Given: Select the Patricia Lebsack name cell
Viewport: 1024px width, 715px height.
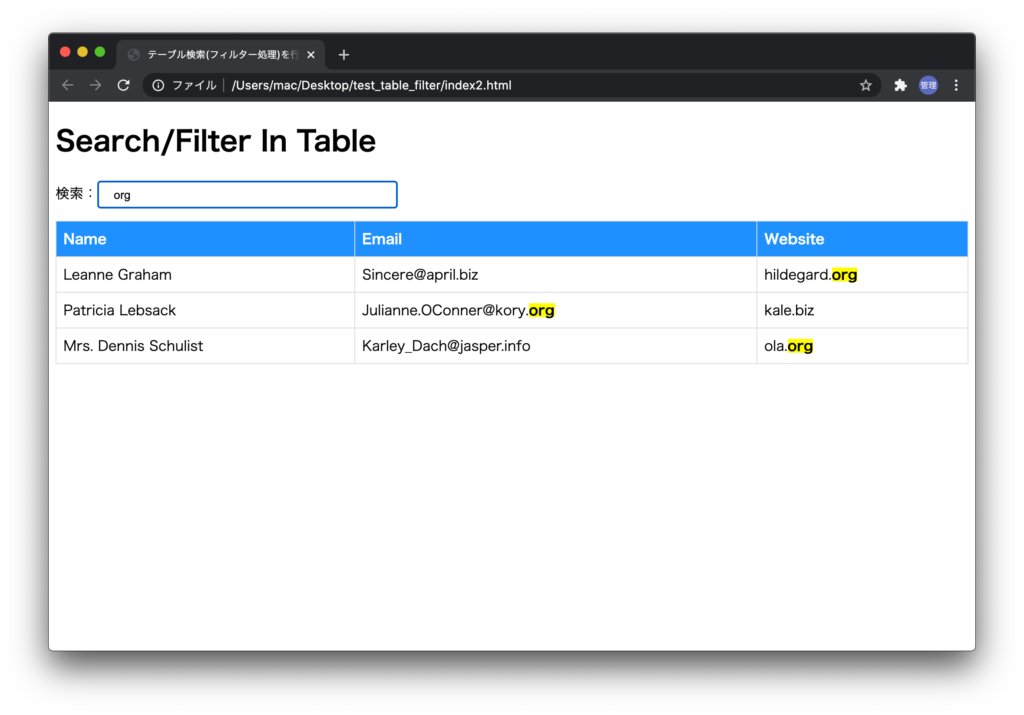Looking at the screenshot, I should tap(205, 310).
